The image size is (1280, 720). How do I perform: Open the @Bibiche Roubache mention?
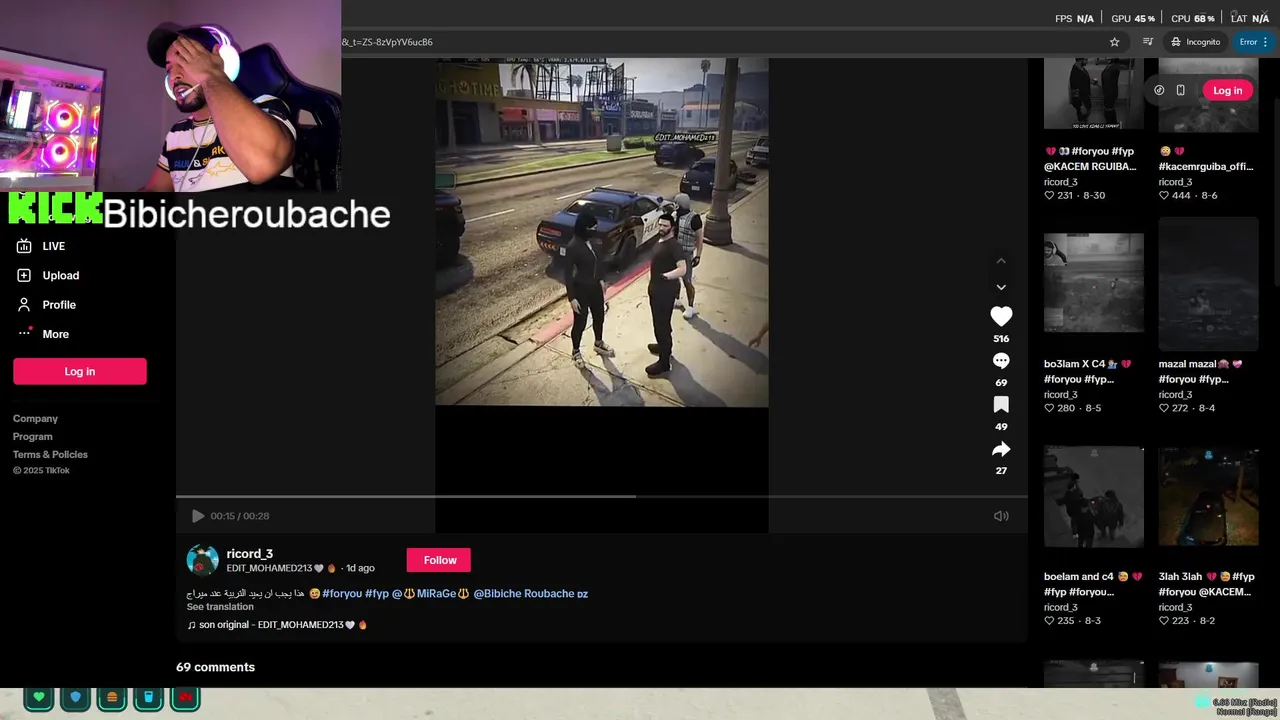(530, 594)
